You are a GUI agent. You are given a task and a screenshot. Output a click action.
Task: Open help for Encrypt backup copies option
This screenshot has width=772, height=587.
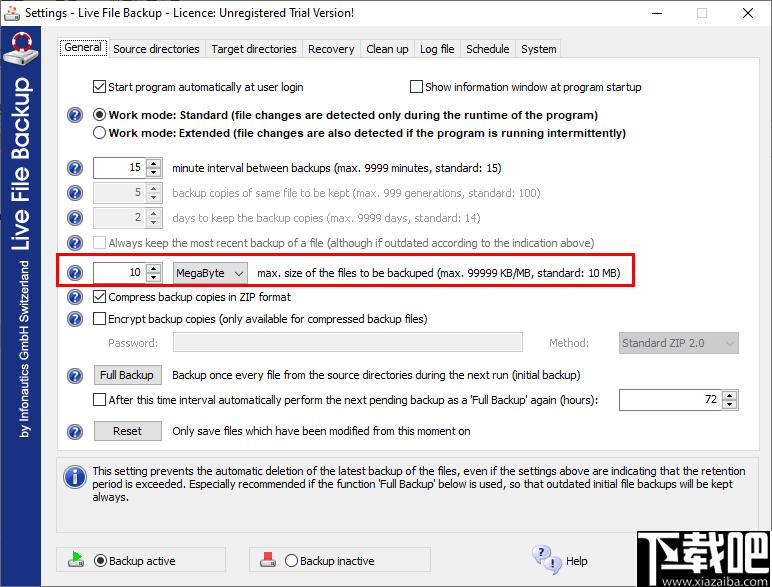pos(75,319)
